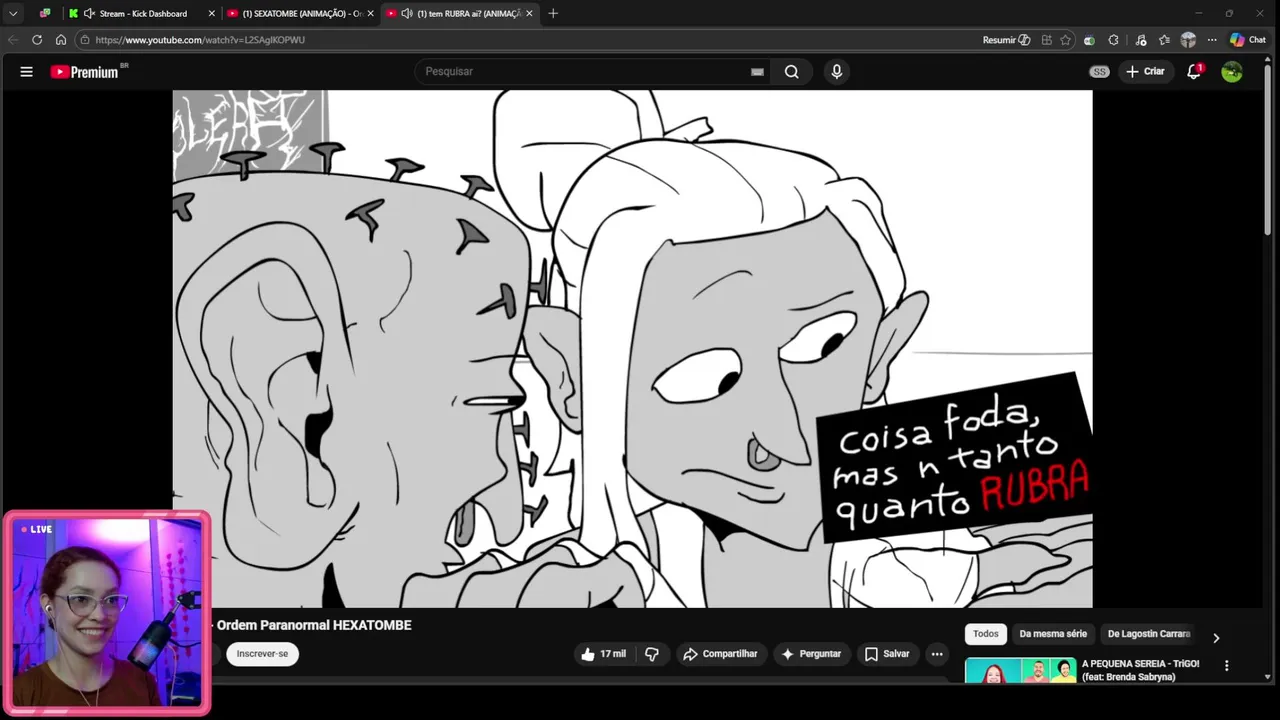Open the YouTube hamburger guide menu
Image resolution: width=1280 pixels, height=720 pixels.
(x=26, y=72)
